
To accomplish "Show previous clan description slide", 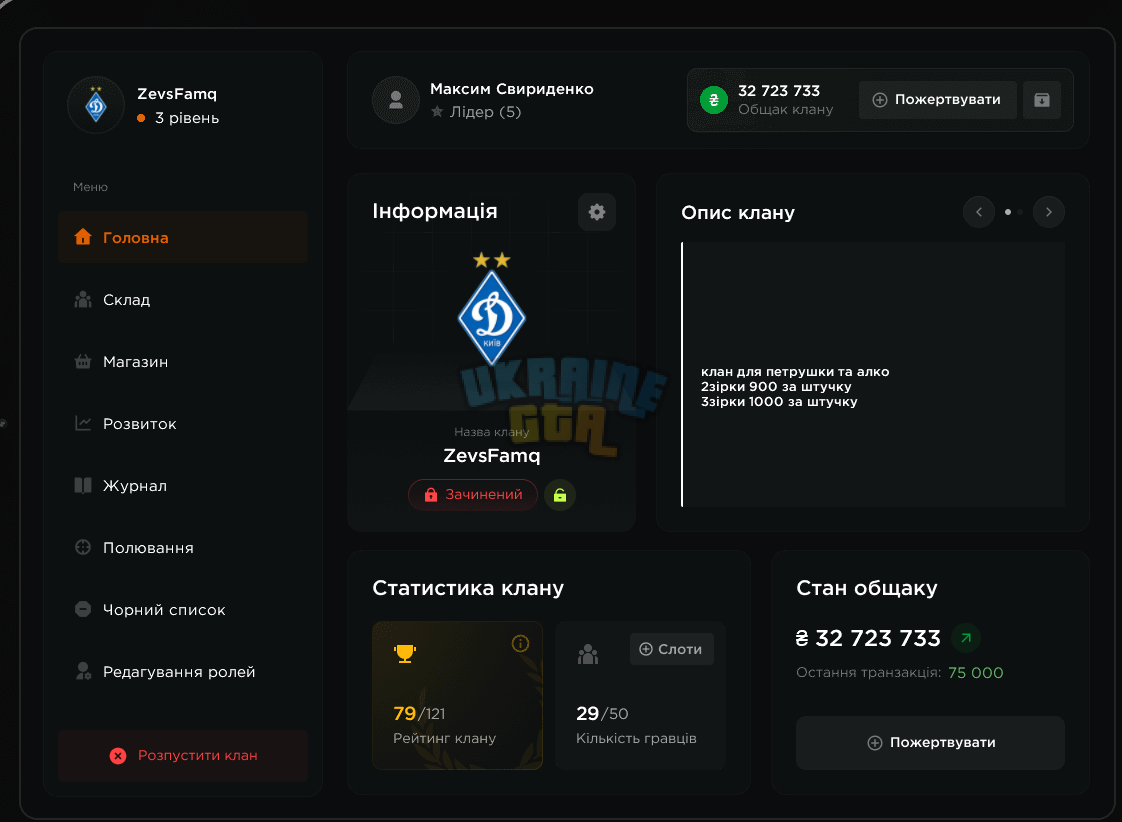I will pyautogui.click(x=979, y=212).
